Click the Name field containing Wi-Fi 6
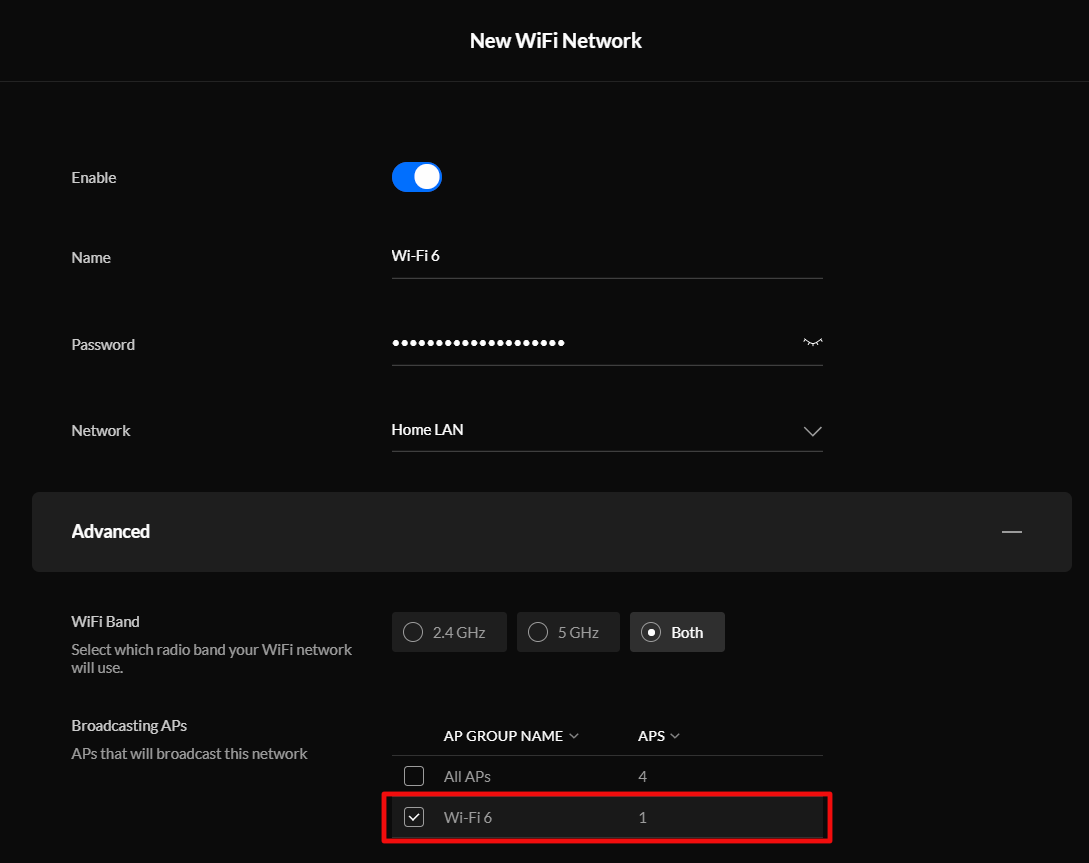This screenshot has width=1089, height=863. (606, 256)
